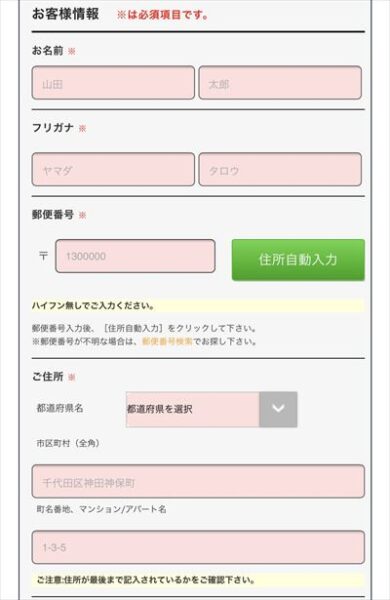
Task: Click the street address field showing 1-3-5
Action: pos(198,547)
